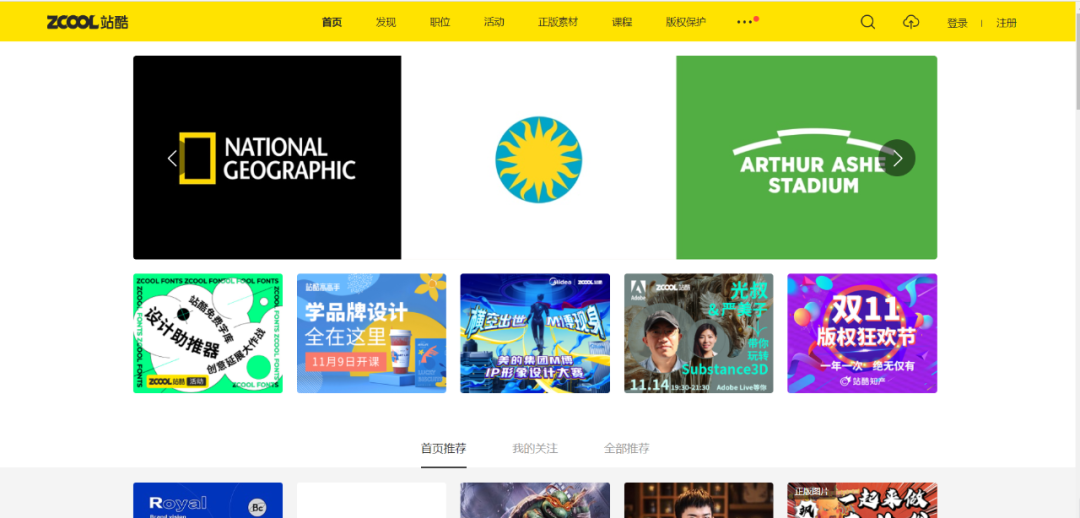Switch to the 全部推荐 tab
This screenshot has width=1080, height=518.
[x=627, y=448]
